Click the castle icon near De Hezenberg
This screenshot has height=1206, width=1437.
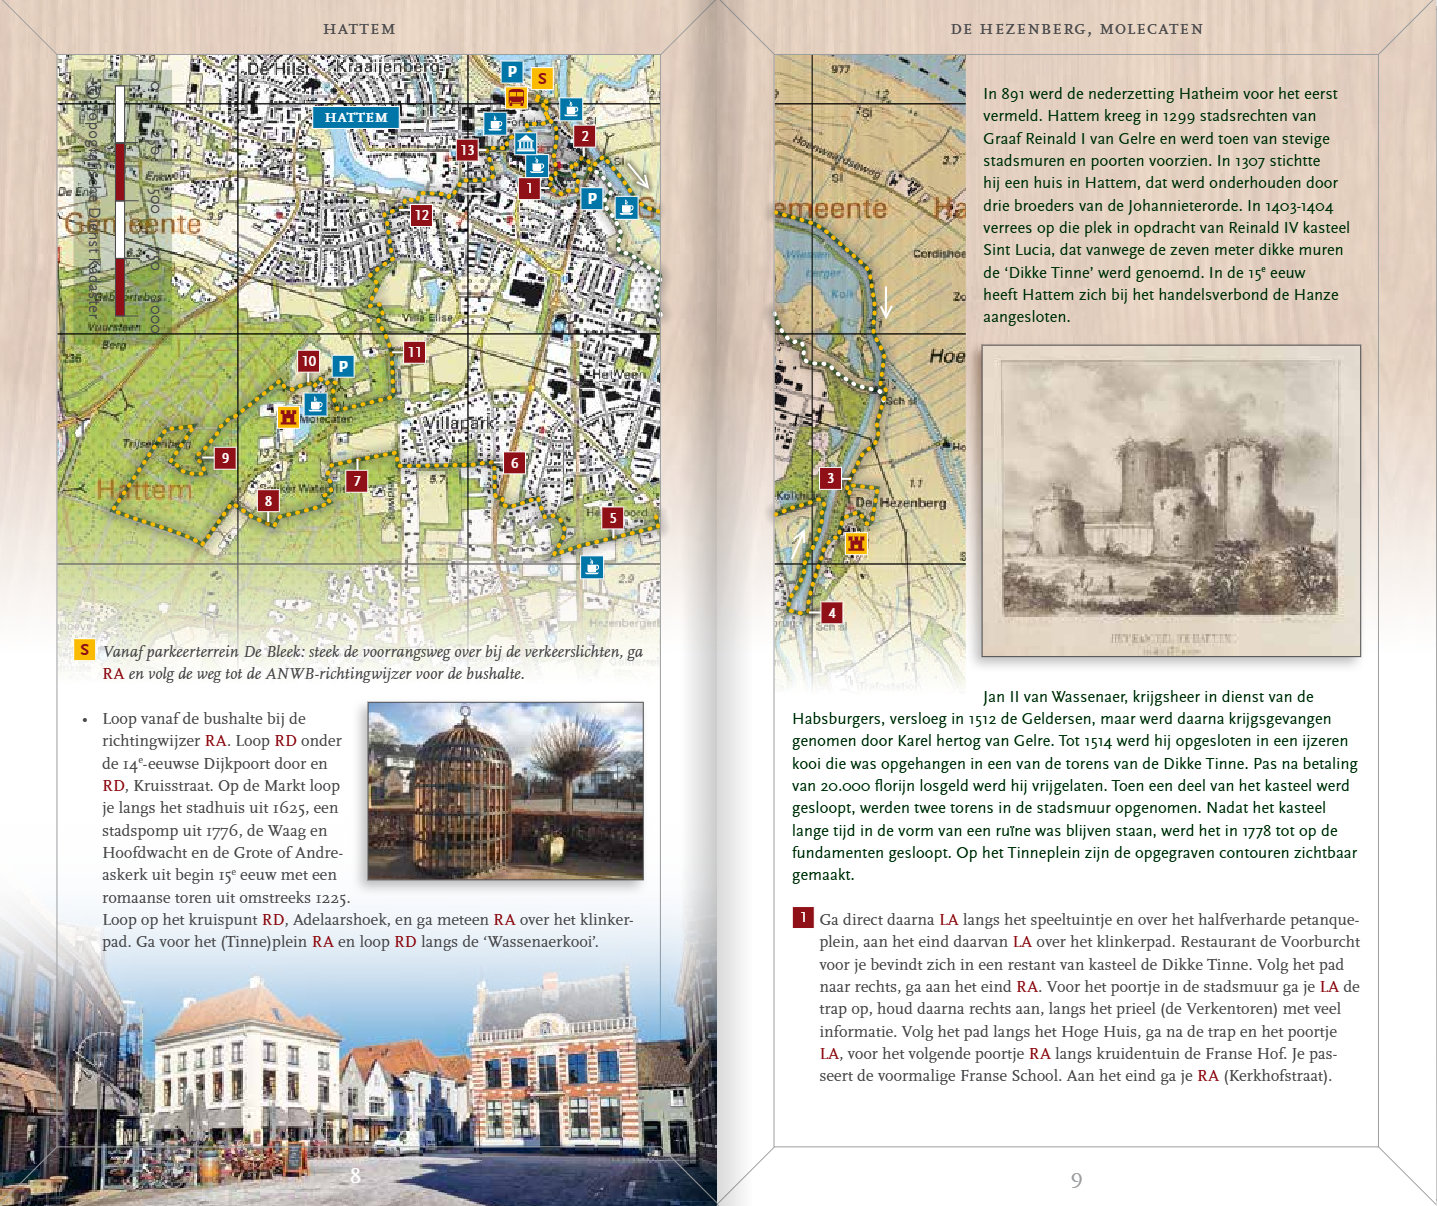[x=856, y=543]
